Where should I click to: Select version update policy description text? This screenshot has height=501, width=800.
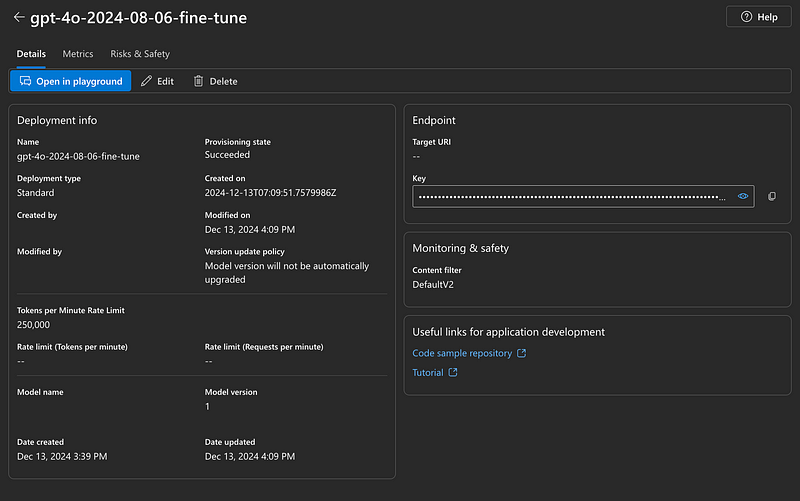coord(287,272)
